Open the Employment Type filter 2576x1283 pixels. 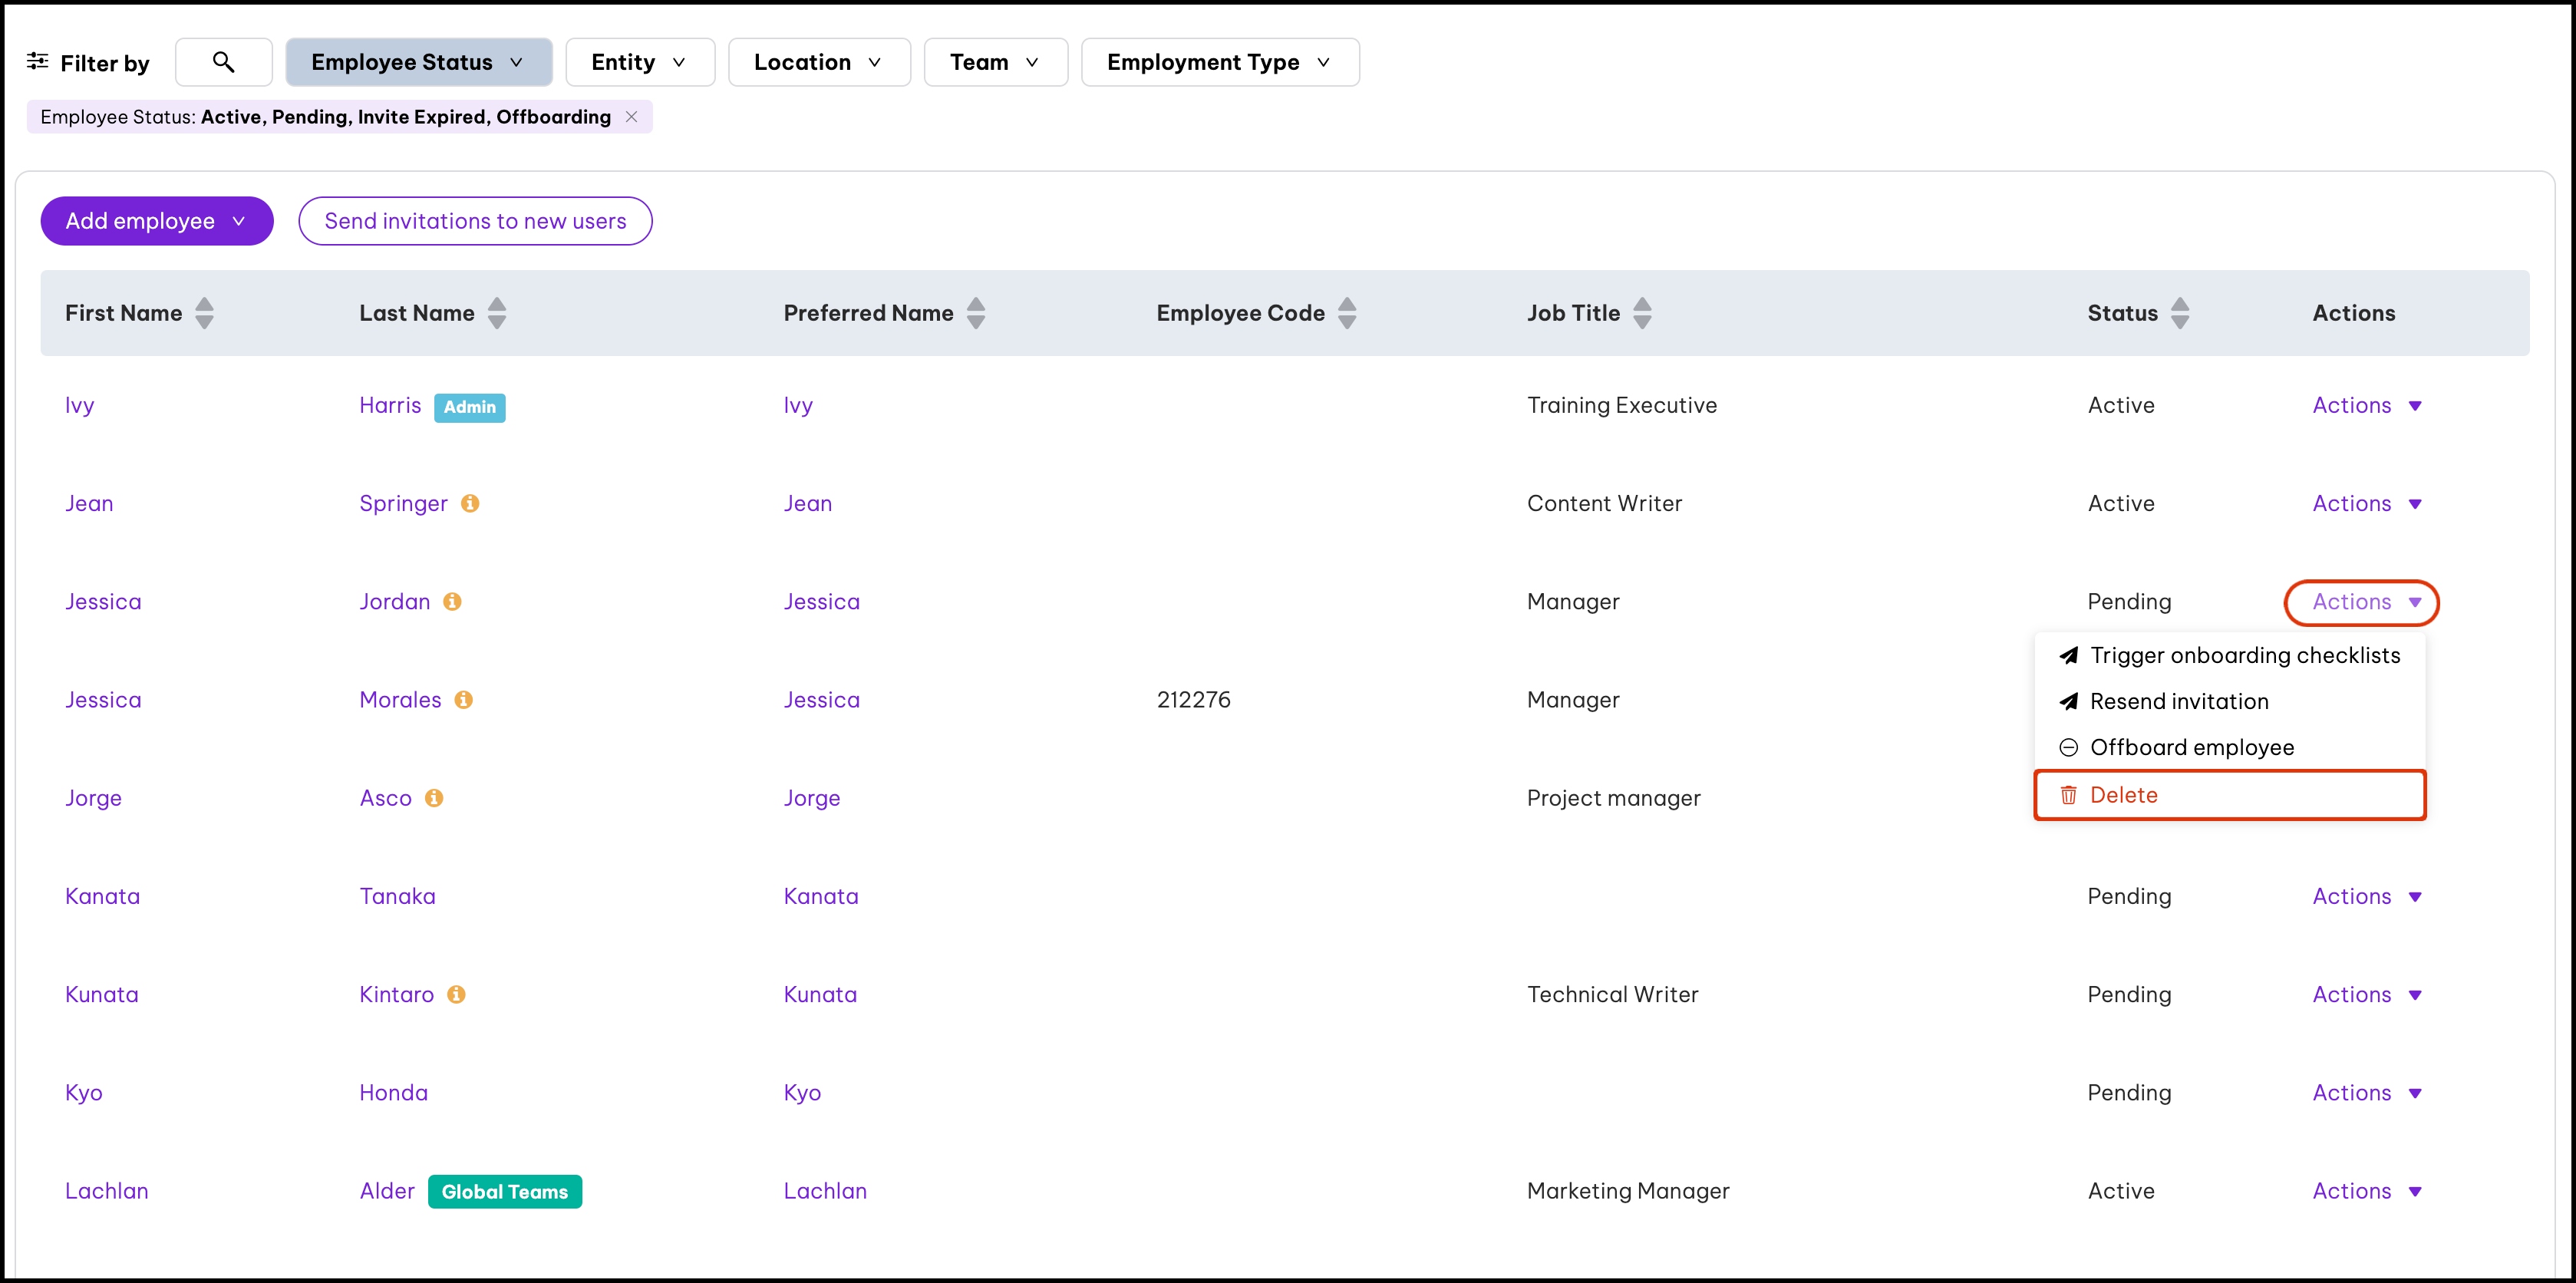(1219, 62)
